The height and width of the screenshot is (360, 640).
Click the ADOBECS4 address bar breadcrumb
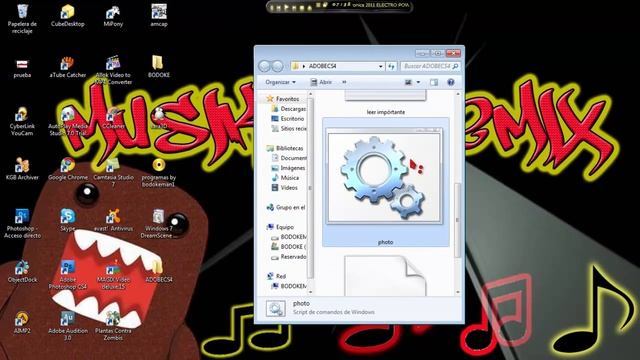coord(322,66)
